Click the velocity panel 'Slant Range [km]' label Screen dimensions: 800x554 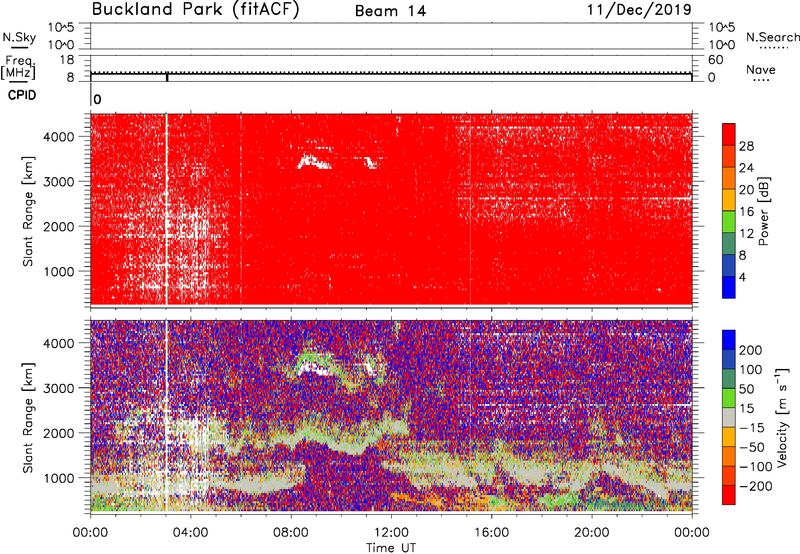pyautogui.click(x=28, y=418)
